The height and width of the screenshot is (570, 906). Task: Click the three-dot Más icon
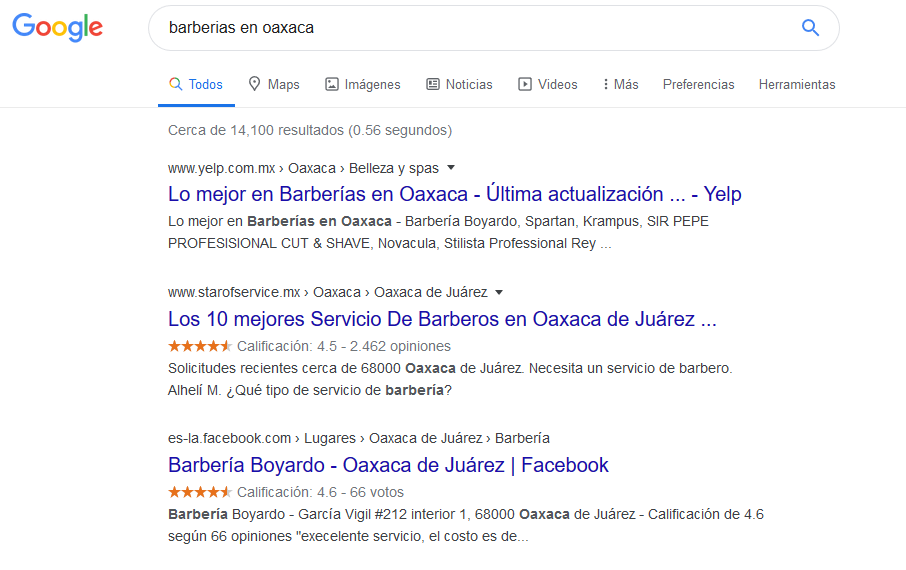coord(606,84)
